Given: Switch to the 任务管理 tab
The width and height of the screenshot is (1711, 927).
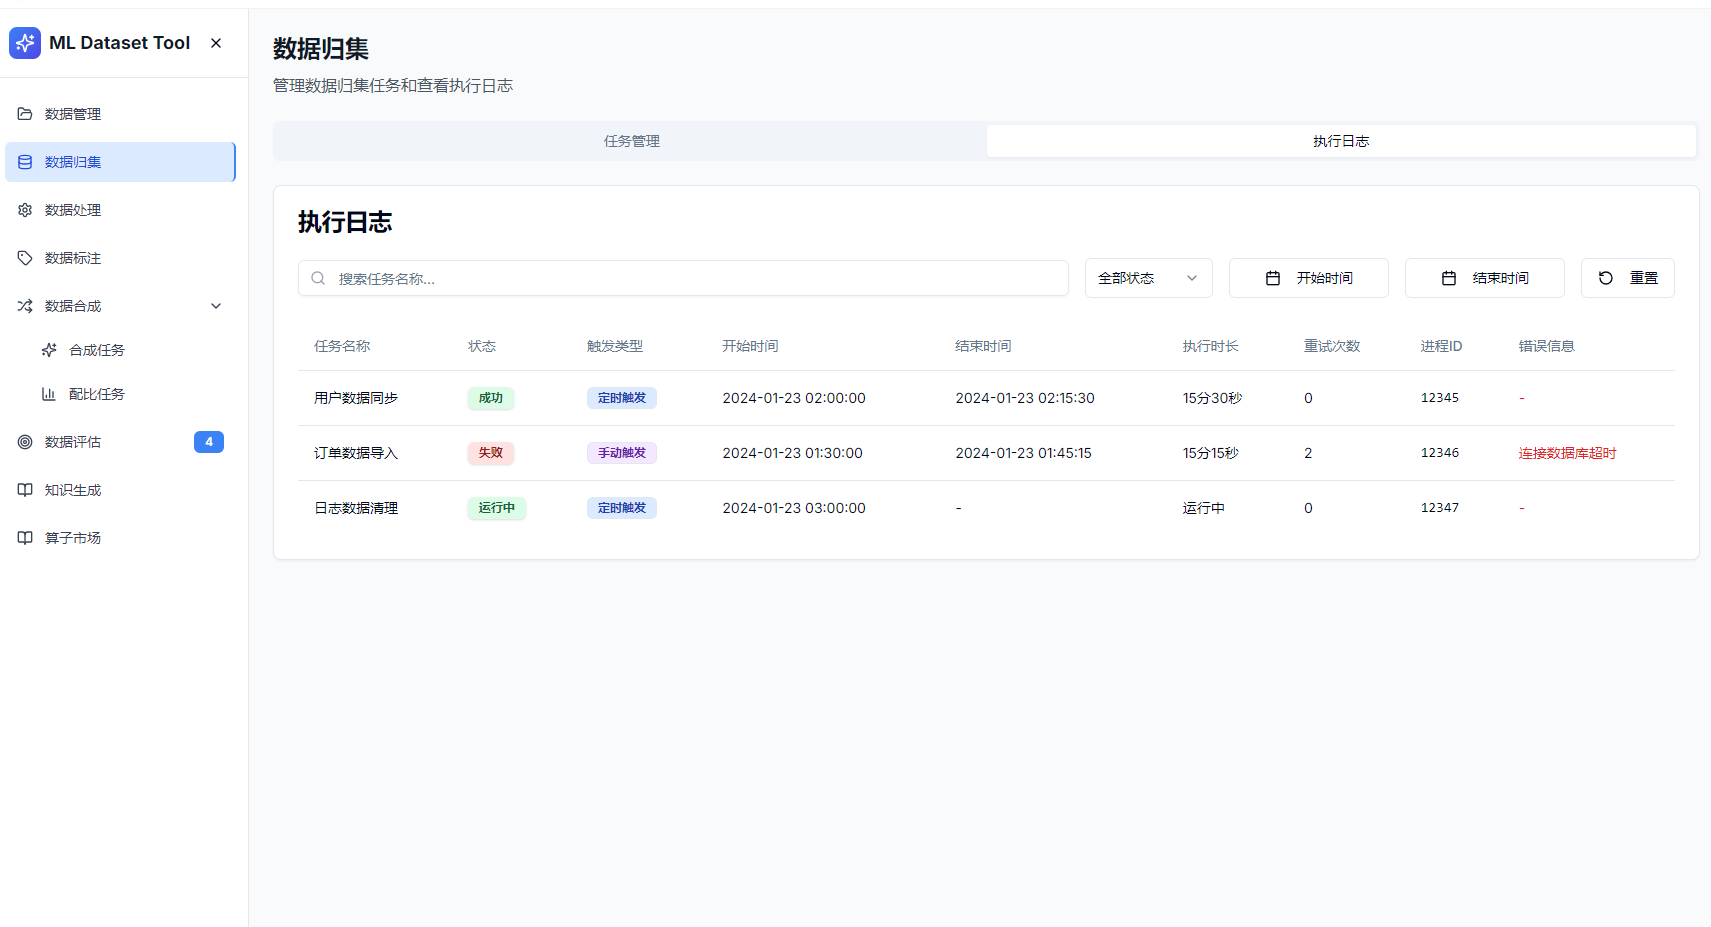Looking at the screenshot, I should click(x=631, y=141).
